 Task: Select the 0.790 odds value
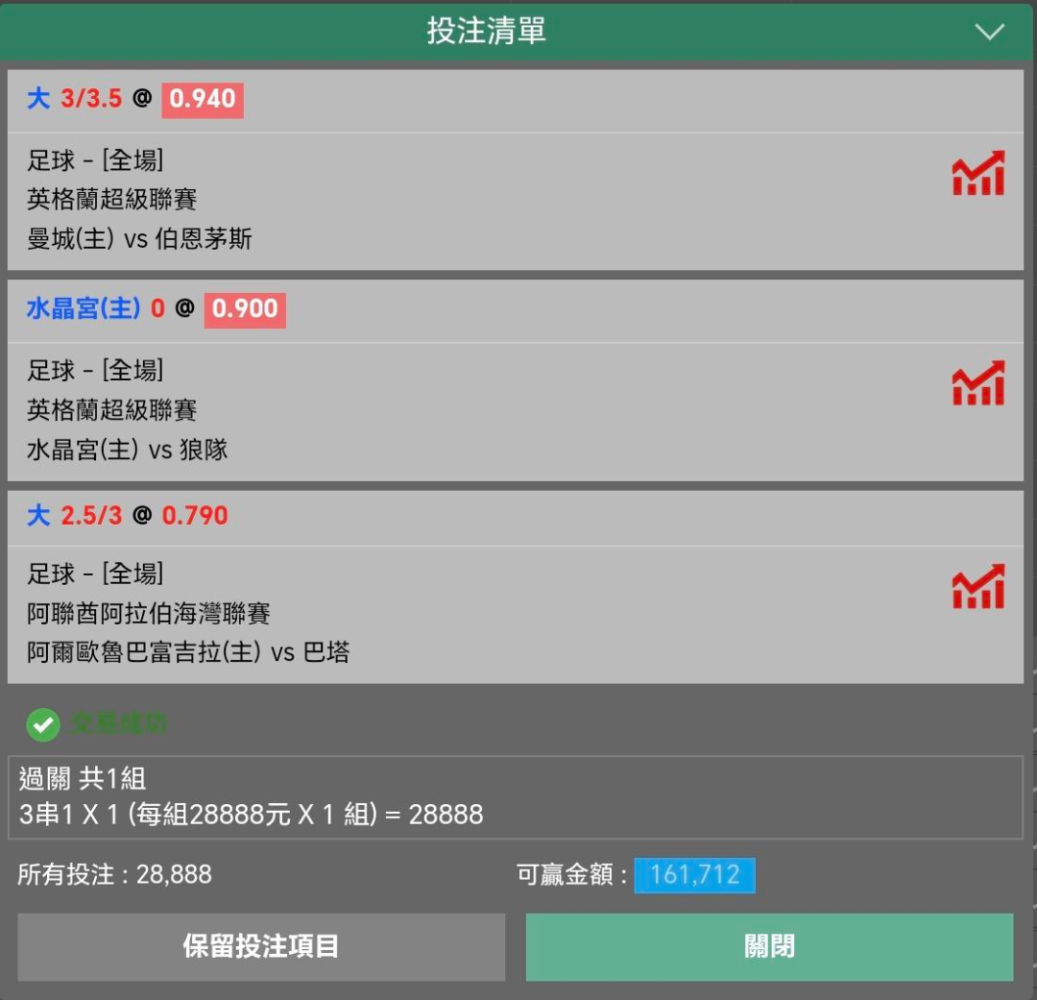click(194, 516)
